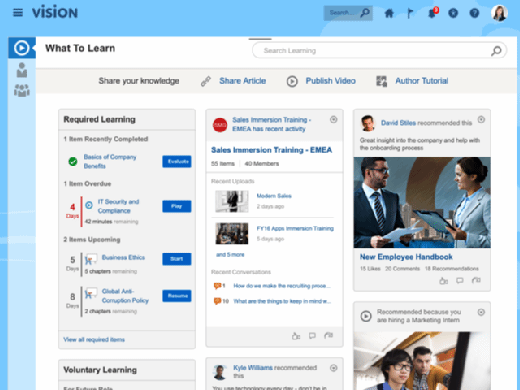Expand options on Sales Immersion Training card
The width and height of the screenshot is (520, 390).
pyautogui.click(x=333, y=119)
